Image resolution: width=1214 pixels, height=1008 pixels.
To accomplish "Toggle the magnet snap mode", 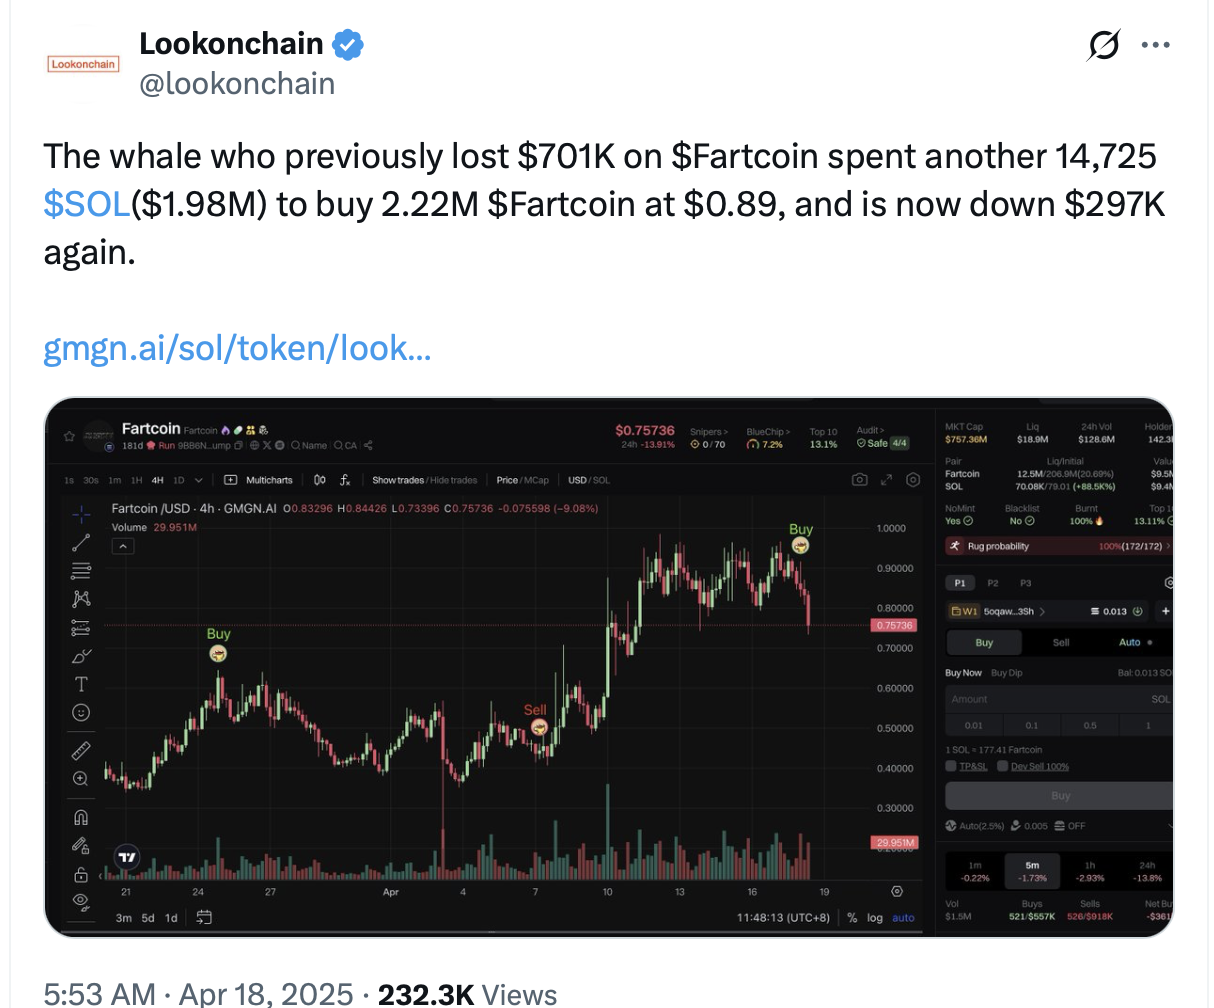I will 81,818.
